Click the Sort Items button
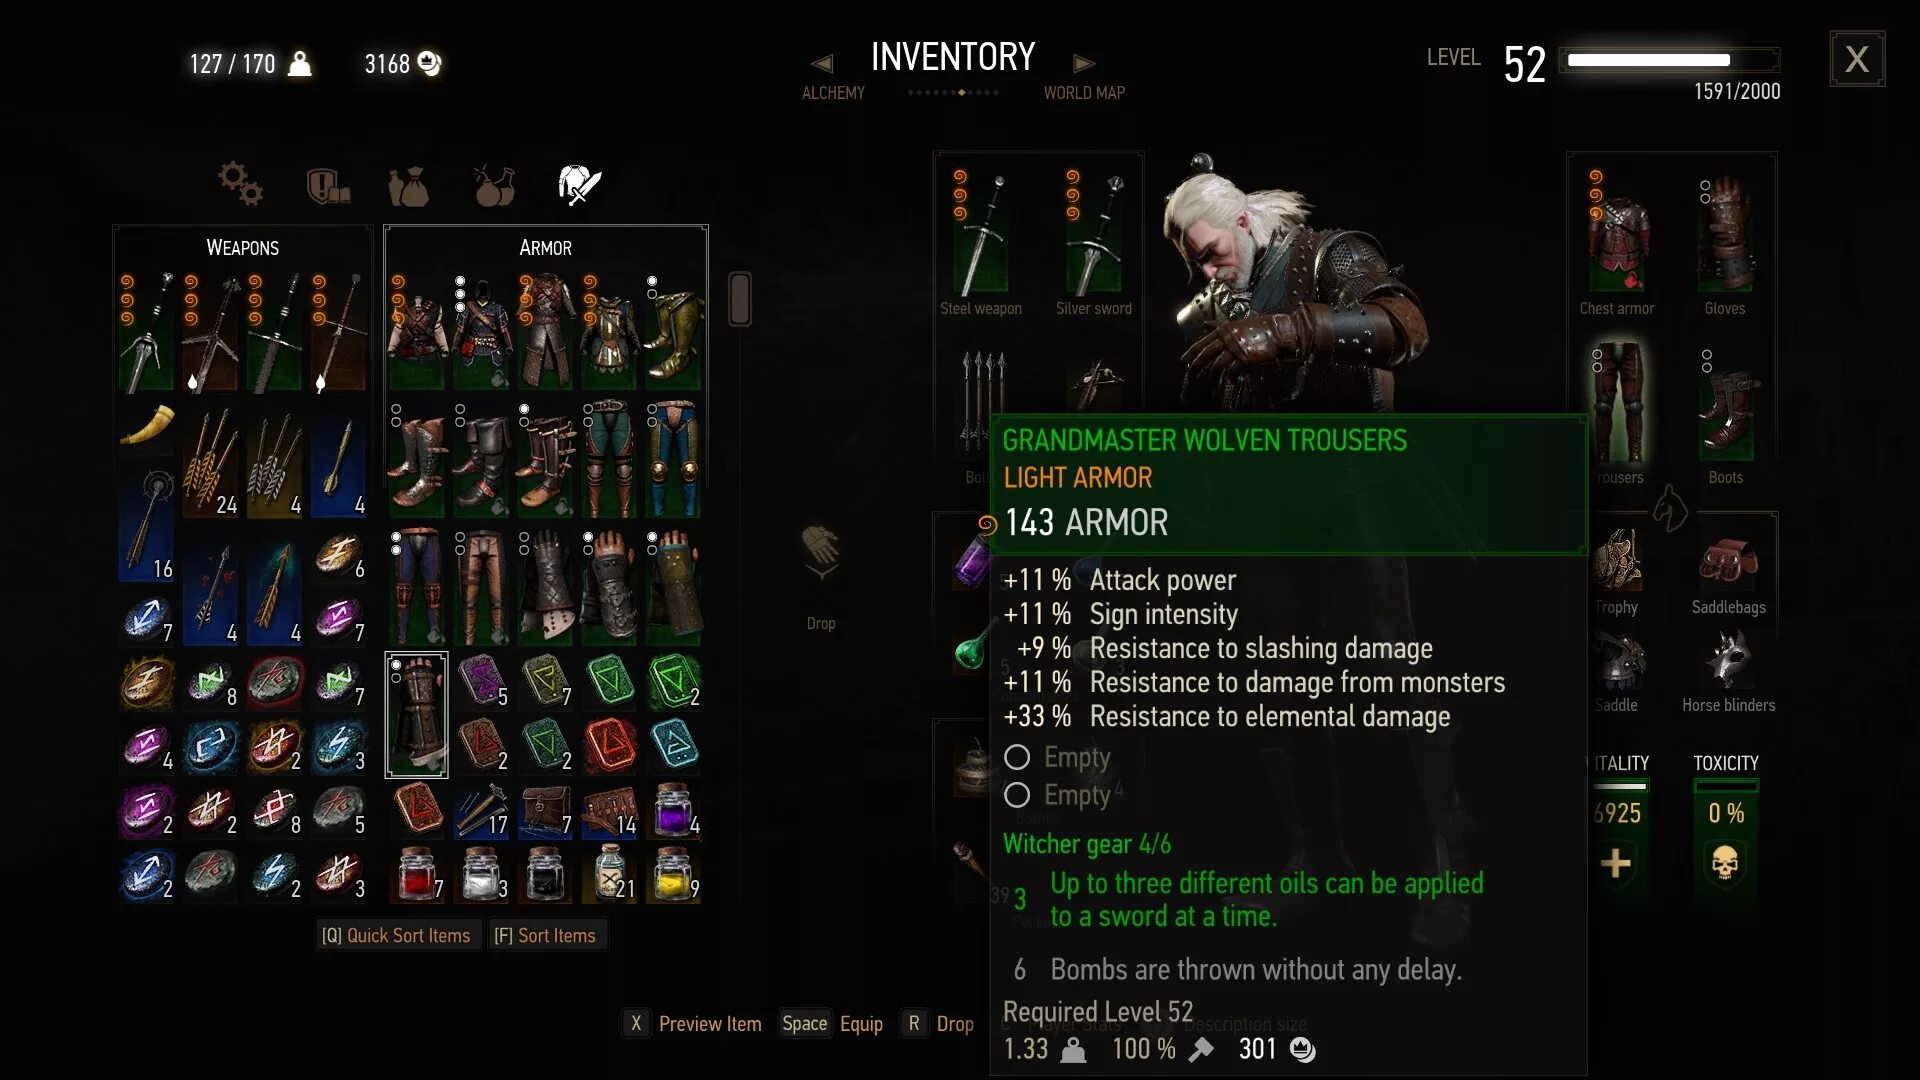Image resolution: width=1920 pixels, height=1080 pixels. point(545,936)
